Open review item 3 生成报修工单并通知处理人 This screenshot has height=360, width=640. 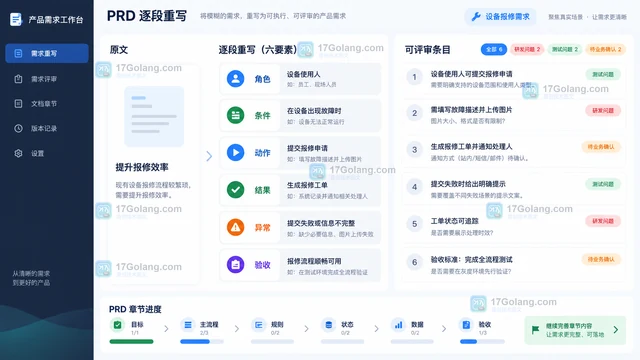tap(514, 152)
